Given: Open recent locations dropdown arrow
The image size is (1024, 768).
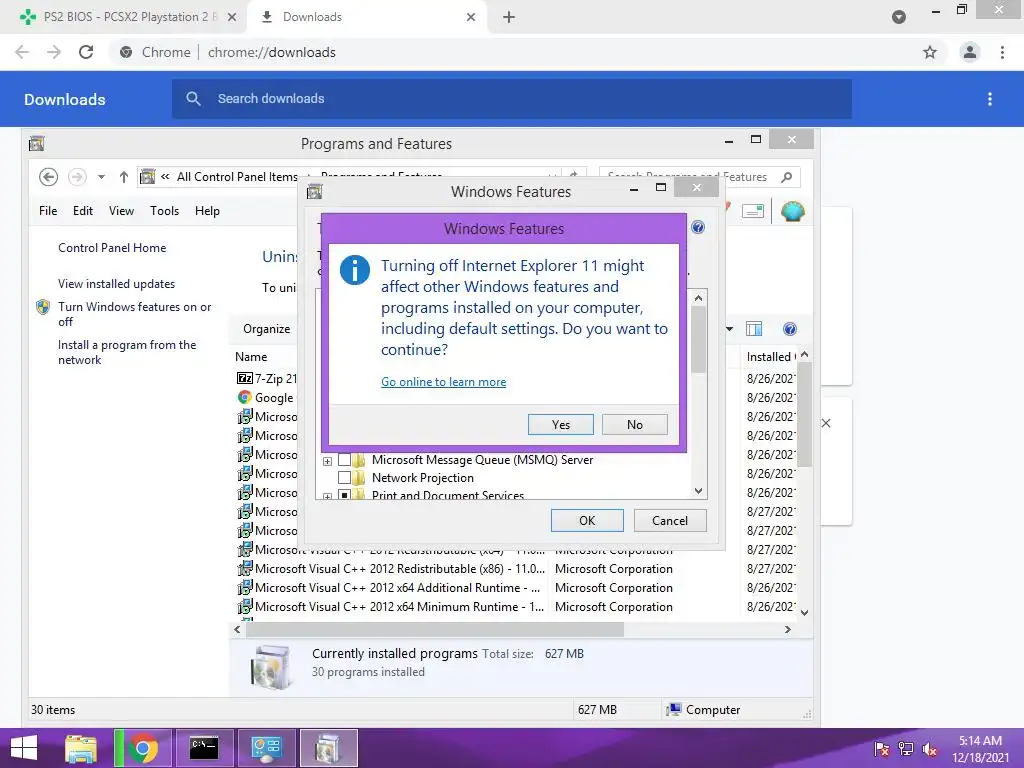Looking at the screenshot, I should pyautogui.click(x=101, y=177).
